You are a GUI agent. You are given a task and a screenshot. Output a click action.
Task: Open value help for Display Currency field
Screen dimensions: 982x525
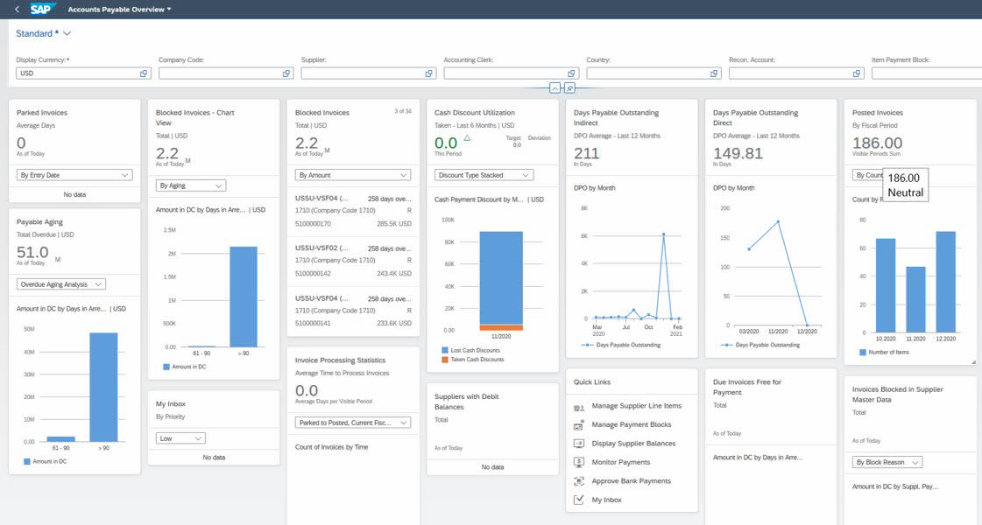click(x=143, y=73)
